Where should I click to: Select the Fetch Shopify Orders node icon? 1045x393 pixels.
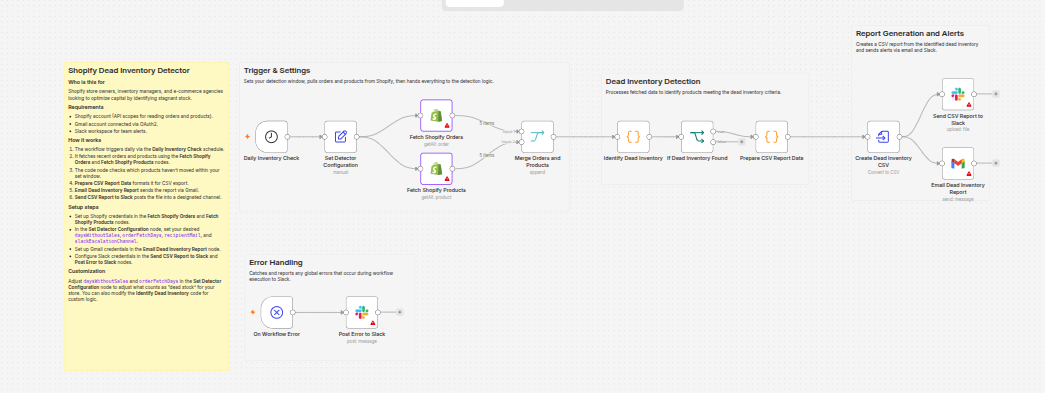(x=437, y=116)
